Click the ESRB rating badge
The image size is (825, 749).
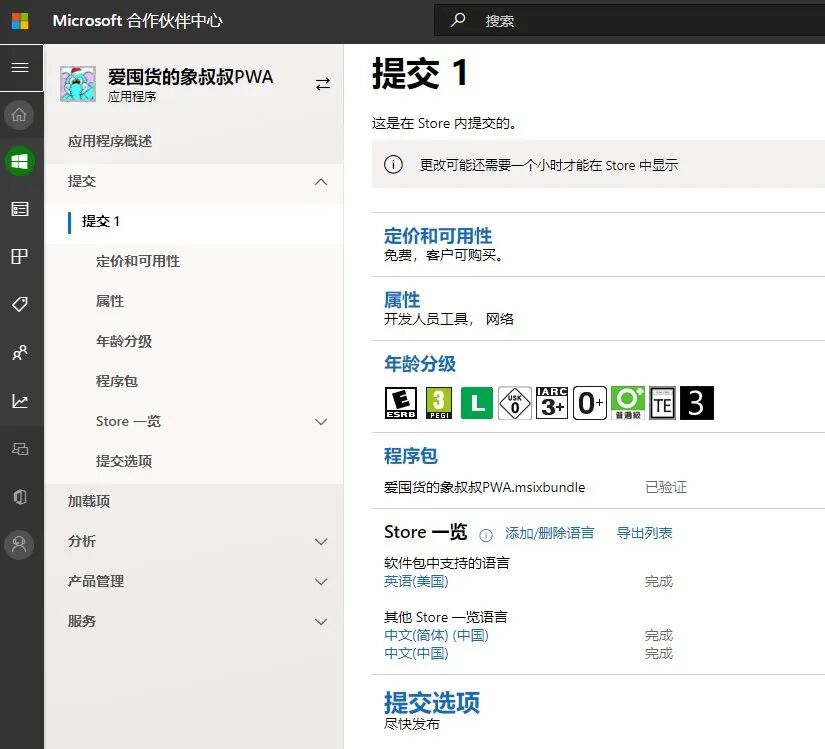(x=400, y=402)
